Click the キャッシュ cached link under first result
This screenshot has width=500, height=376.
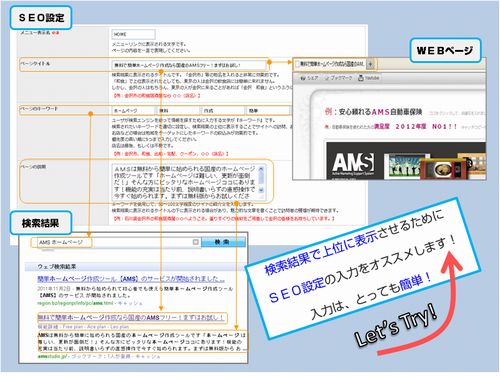pos(130,303)
